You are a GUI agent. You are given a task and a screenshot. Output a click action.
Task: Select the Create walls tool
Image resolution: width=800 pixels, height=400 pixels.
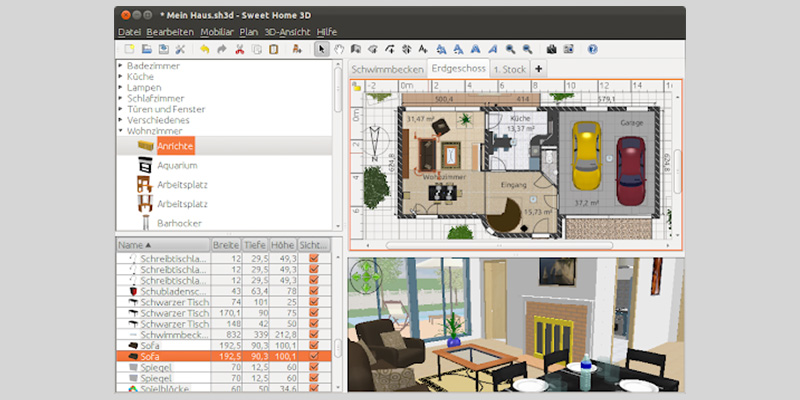coord(356,49)
